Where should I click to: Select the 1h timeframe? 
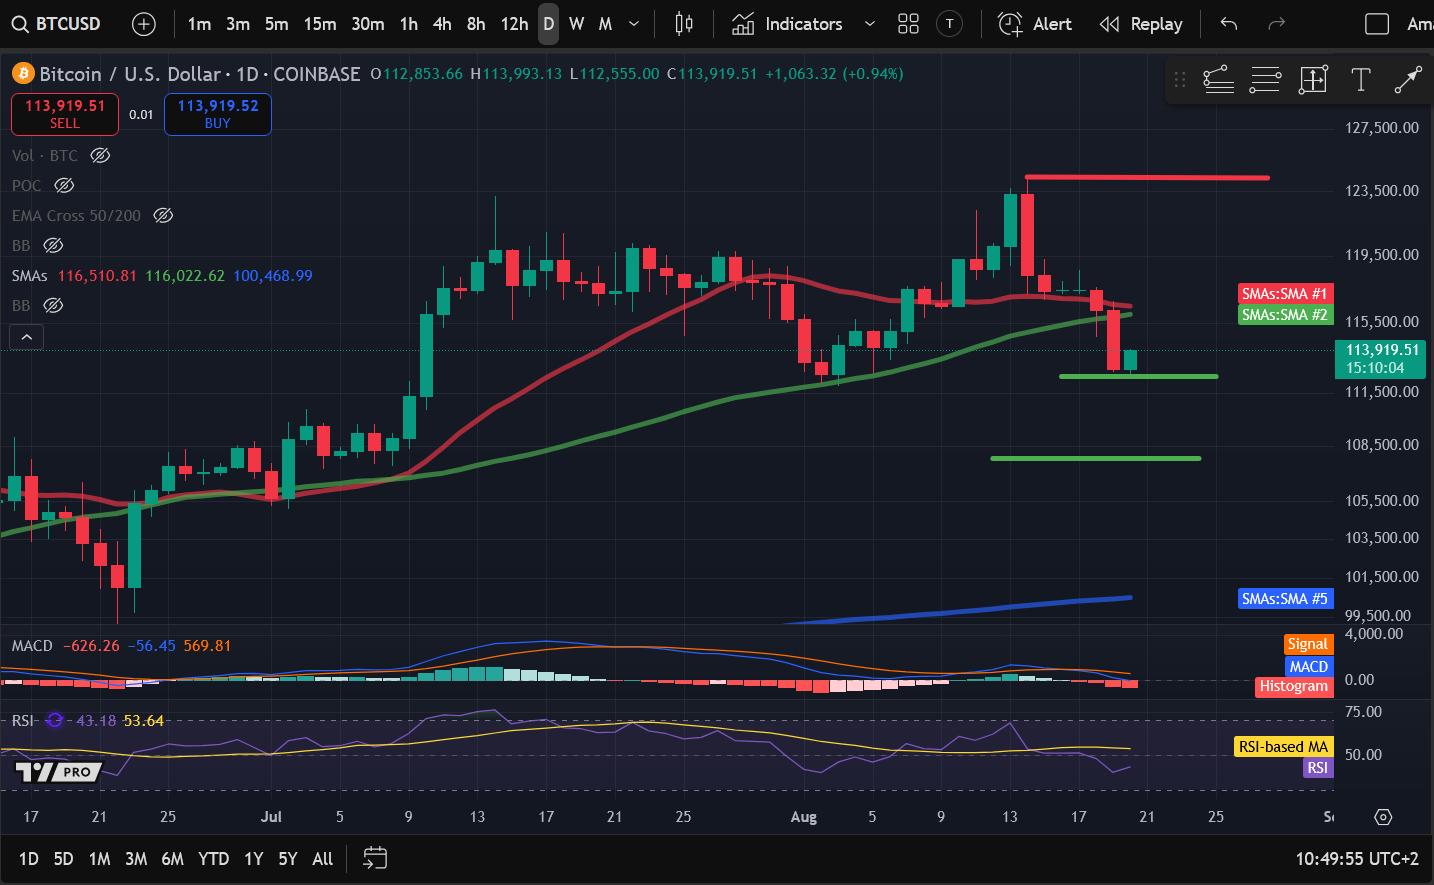pos(409,24)
